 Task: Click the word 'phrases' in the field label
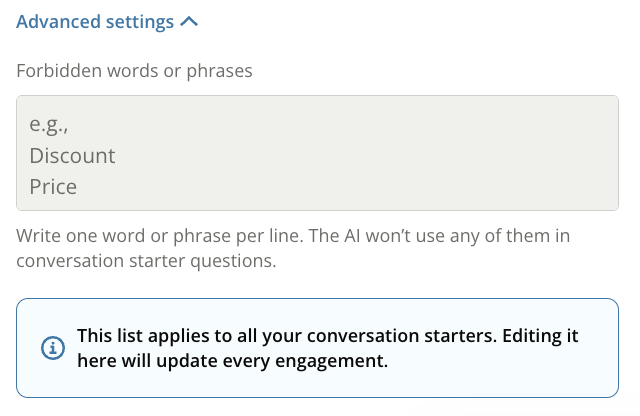tap(220, 71)
